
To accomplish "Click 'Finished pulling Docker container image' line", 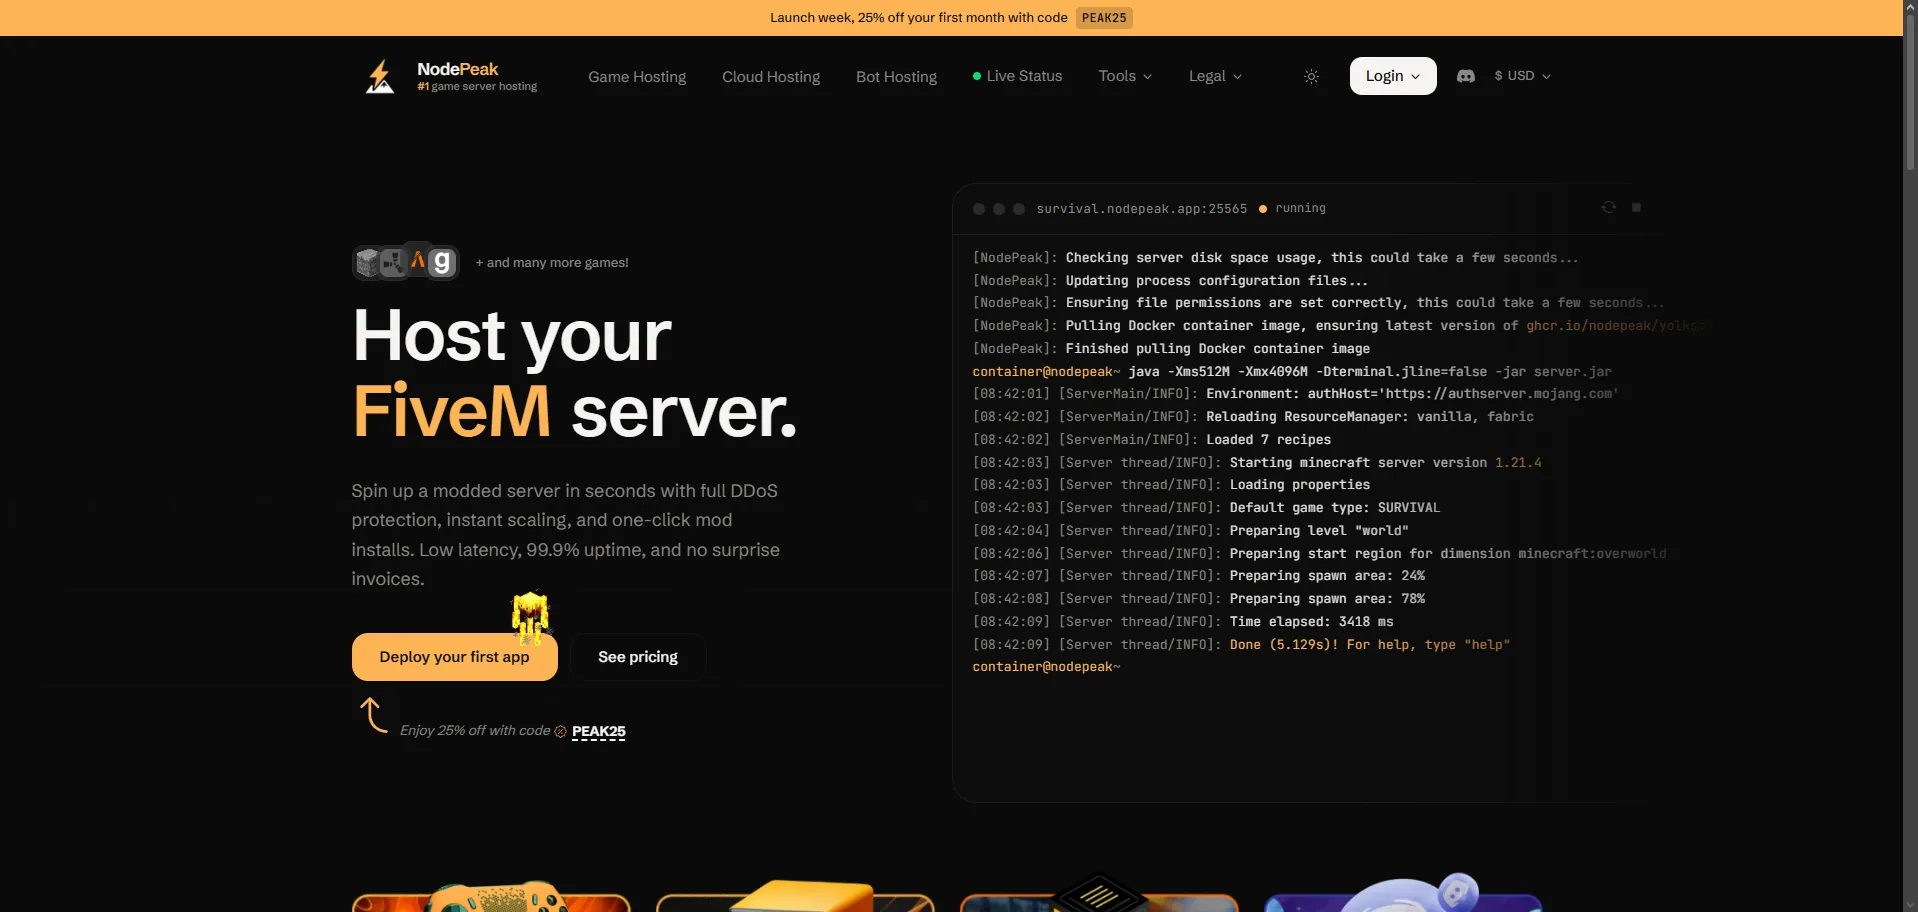I will (x=1172, y=349).
